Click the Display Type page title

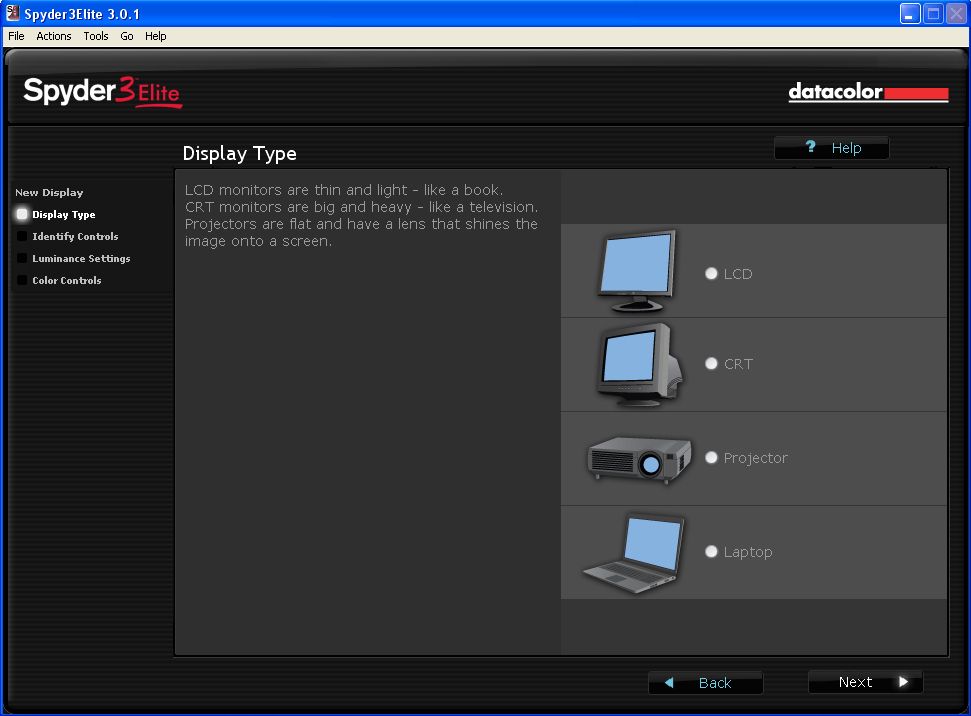240,154
